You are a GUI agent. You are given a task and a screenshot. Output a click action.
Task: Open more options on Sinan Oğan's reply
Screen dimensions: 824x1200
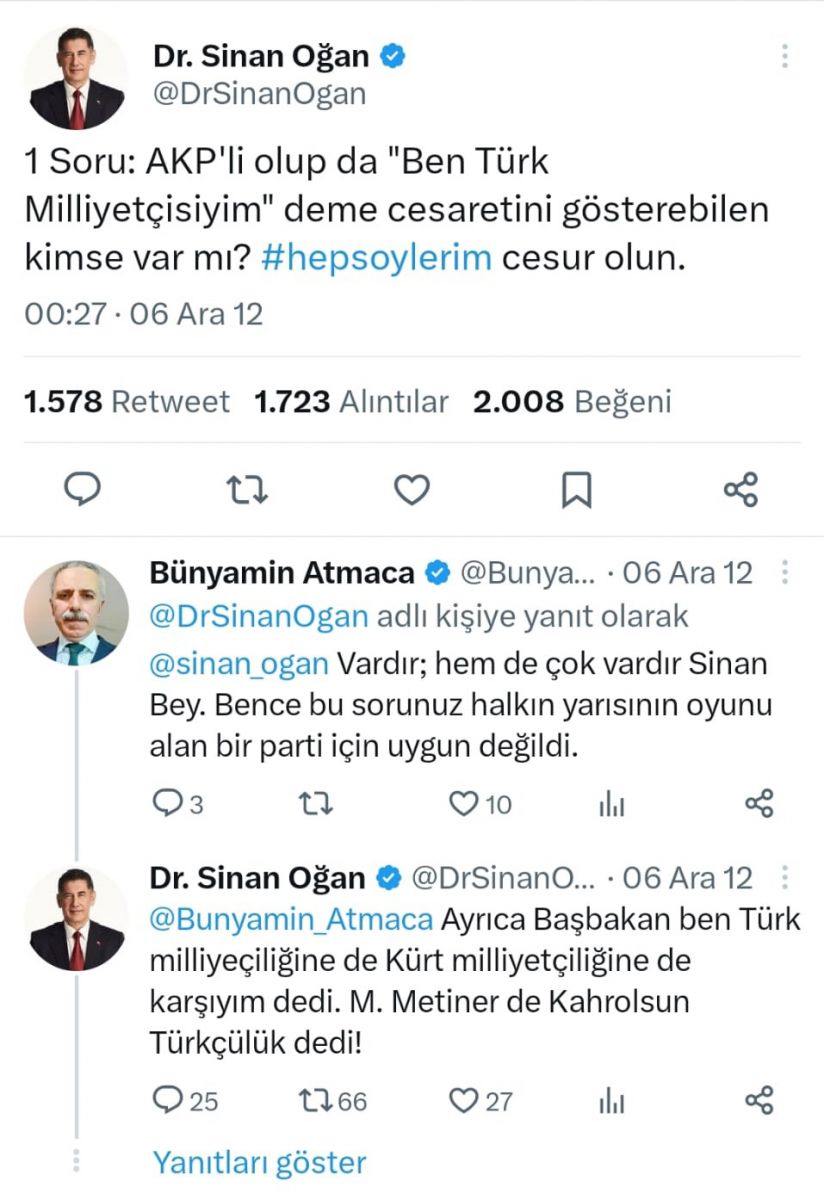[x=786, y=878]
